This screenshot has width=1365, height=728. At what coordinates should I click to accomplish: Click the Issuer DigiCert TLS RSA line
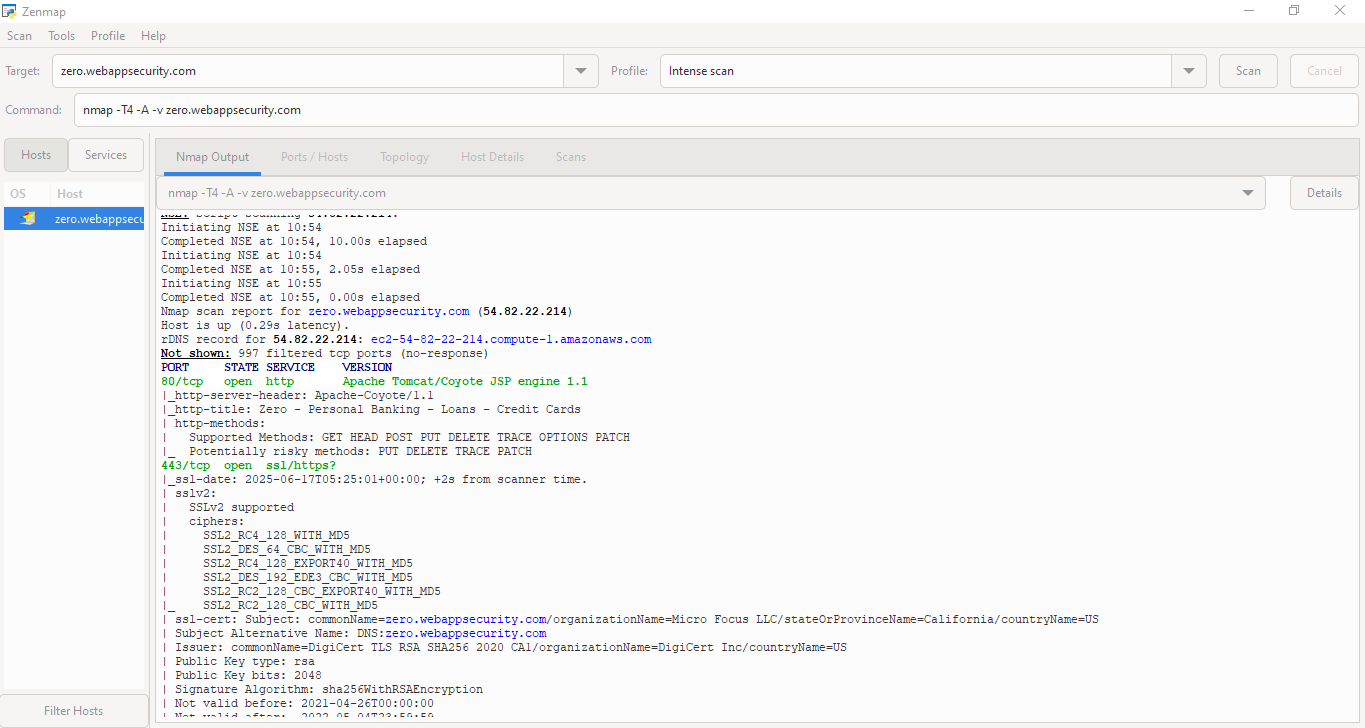coord(511,647)
